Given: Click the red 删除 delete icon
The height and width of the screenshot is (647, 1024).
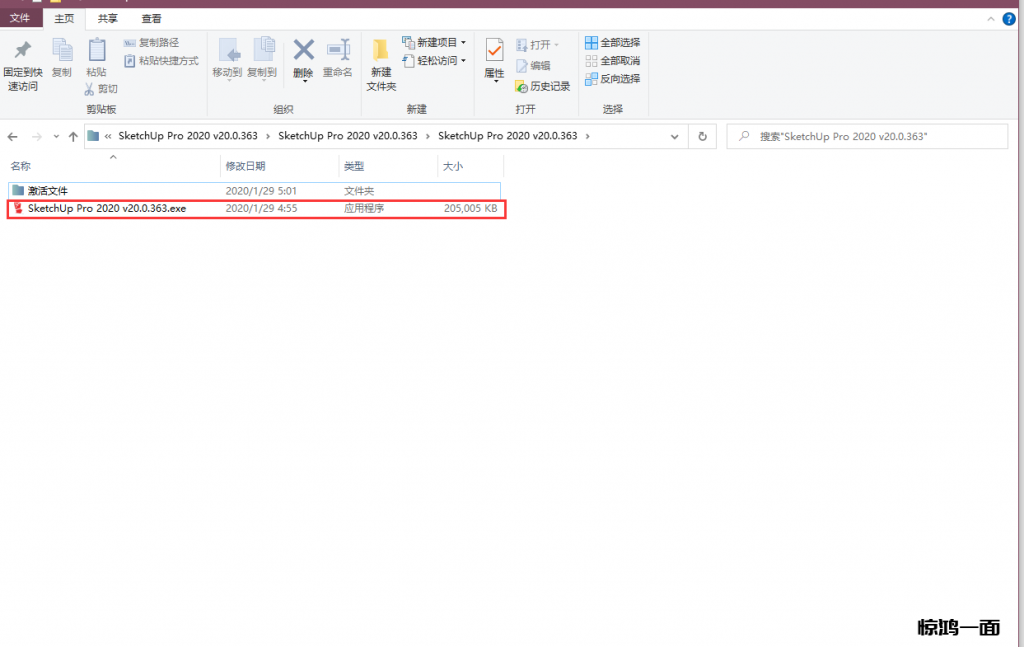Looking at the screenshot, I should (303, 51).
